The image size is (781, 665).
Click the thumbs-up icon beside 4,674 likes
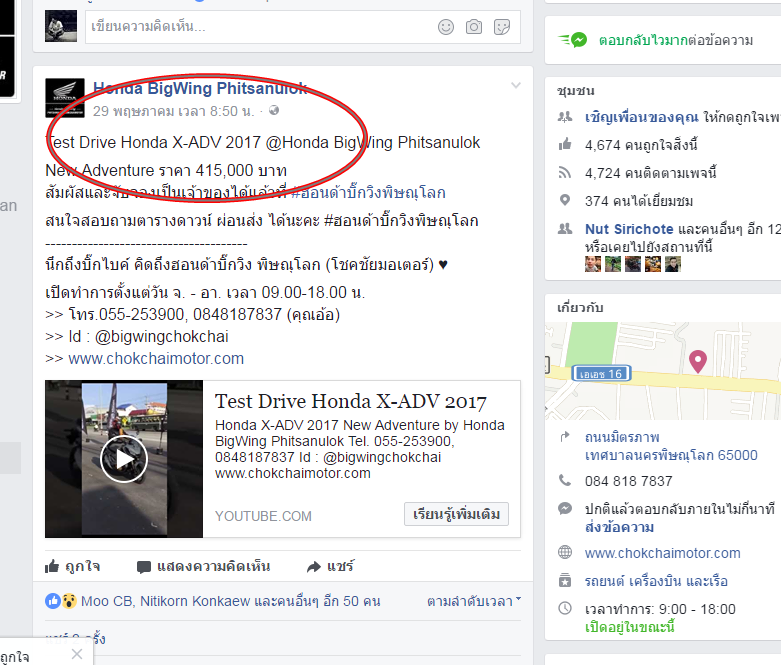(x=565, y=144)
